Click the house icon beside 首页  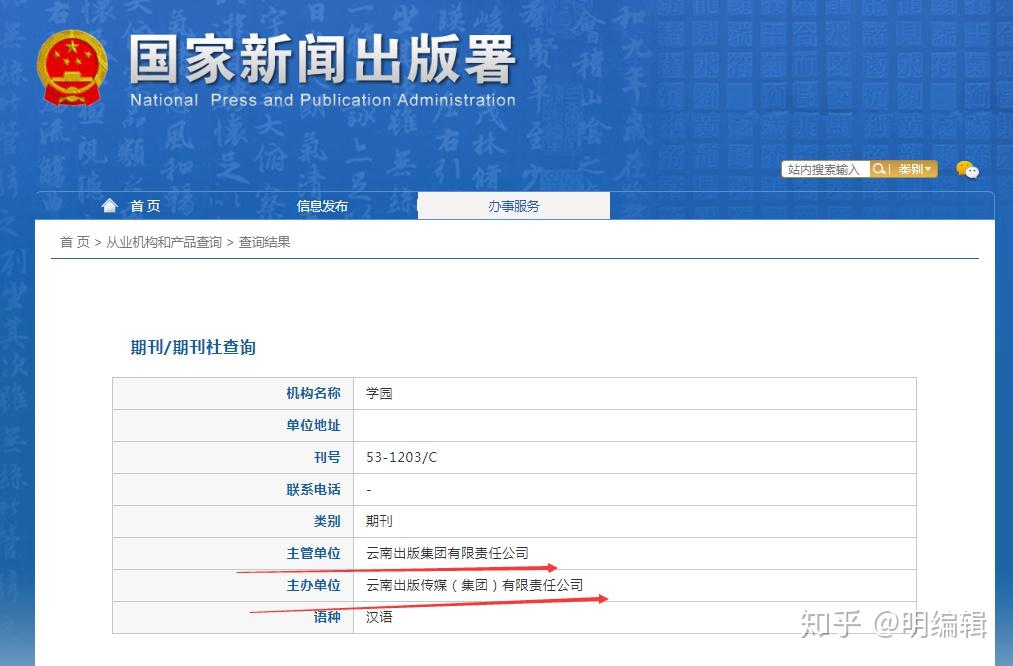110,205
